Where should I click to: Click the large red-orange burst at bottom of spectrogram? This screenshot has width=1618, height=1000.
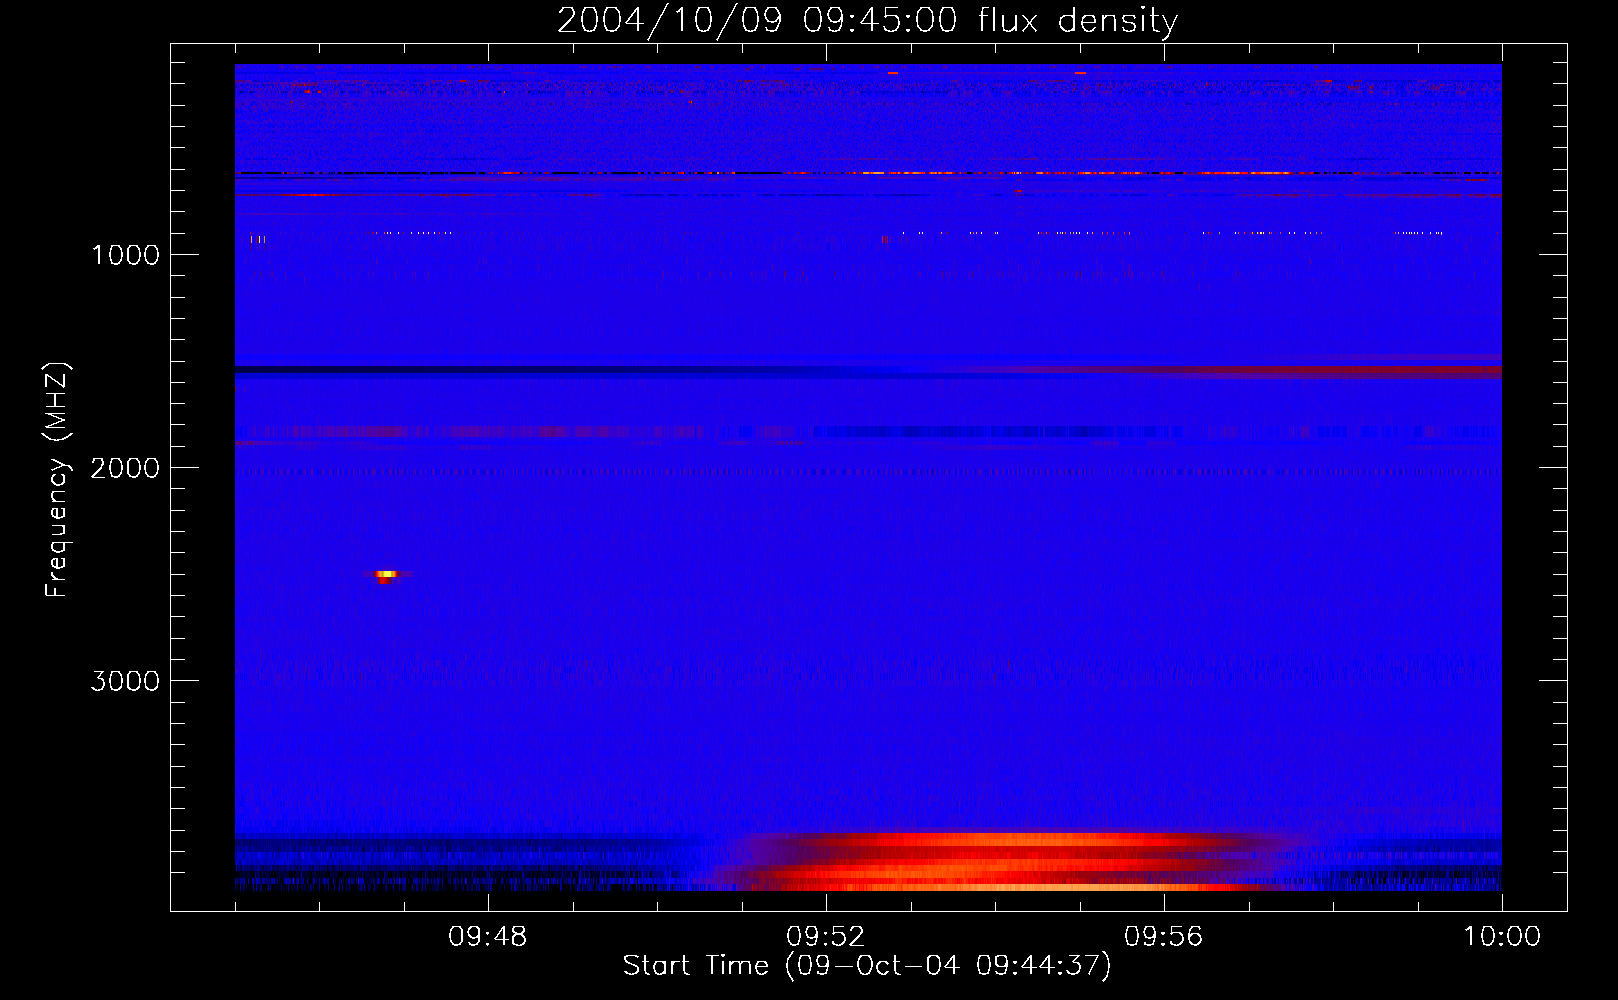[1010, 861]
